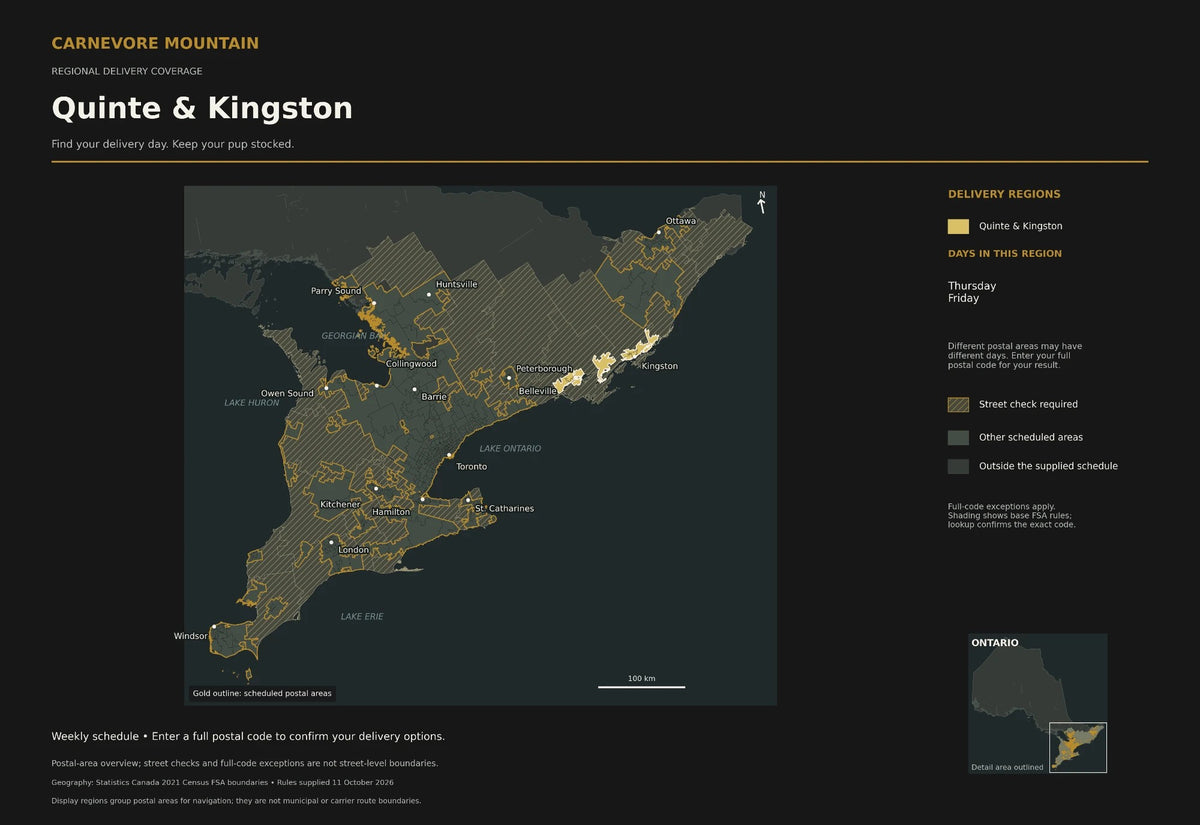Screen dimensions: 1200x825
Task: Select the Outside the supplied schedule swatch
Action: [958, 466]
